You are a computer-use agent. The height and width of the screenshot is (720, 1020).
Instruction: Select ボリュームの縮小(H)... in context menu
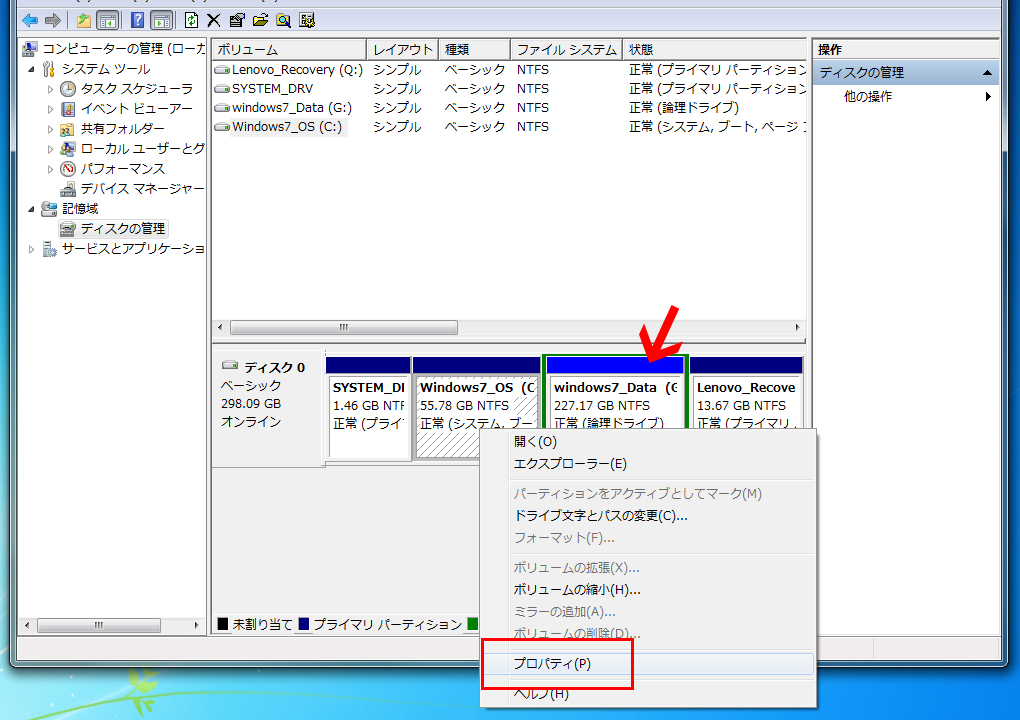[576, 590]
